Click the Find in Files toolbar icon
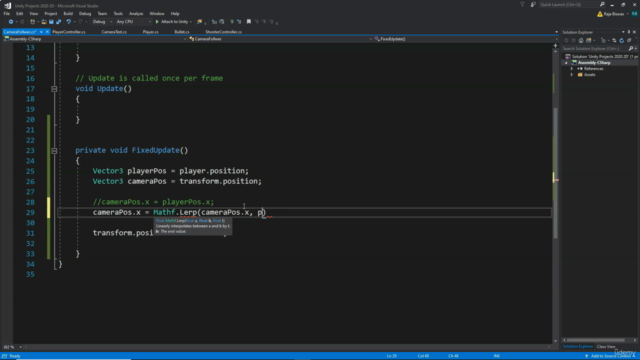Screen dimensions: 640x360 [x=199, y=22]
